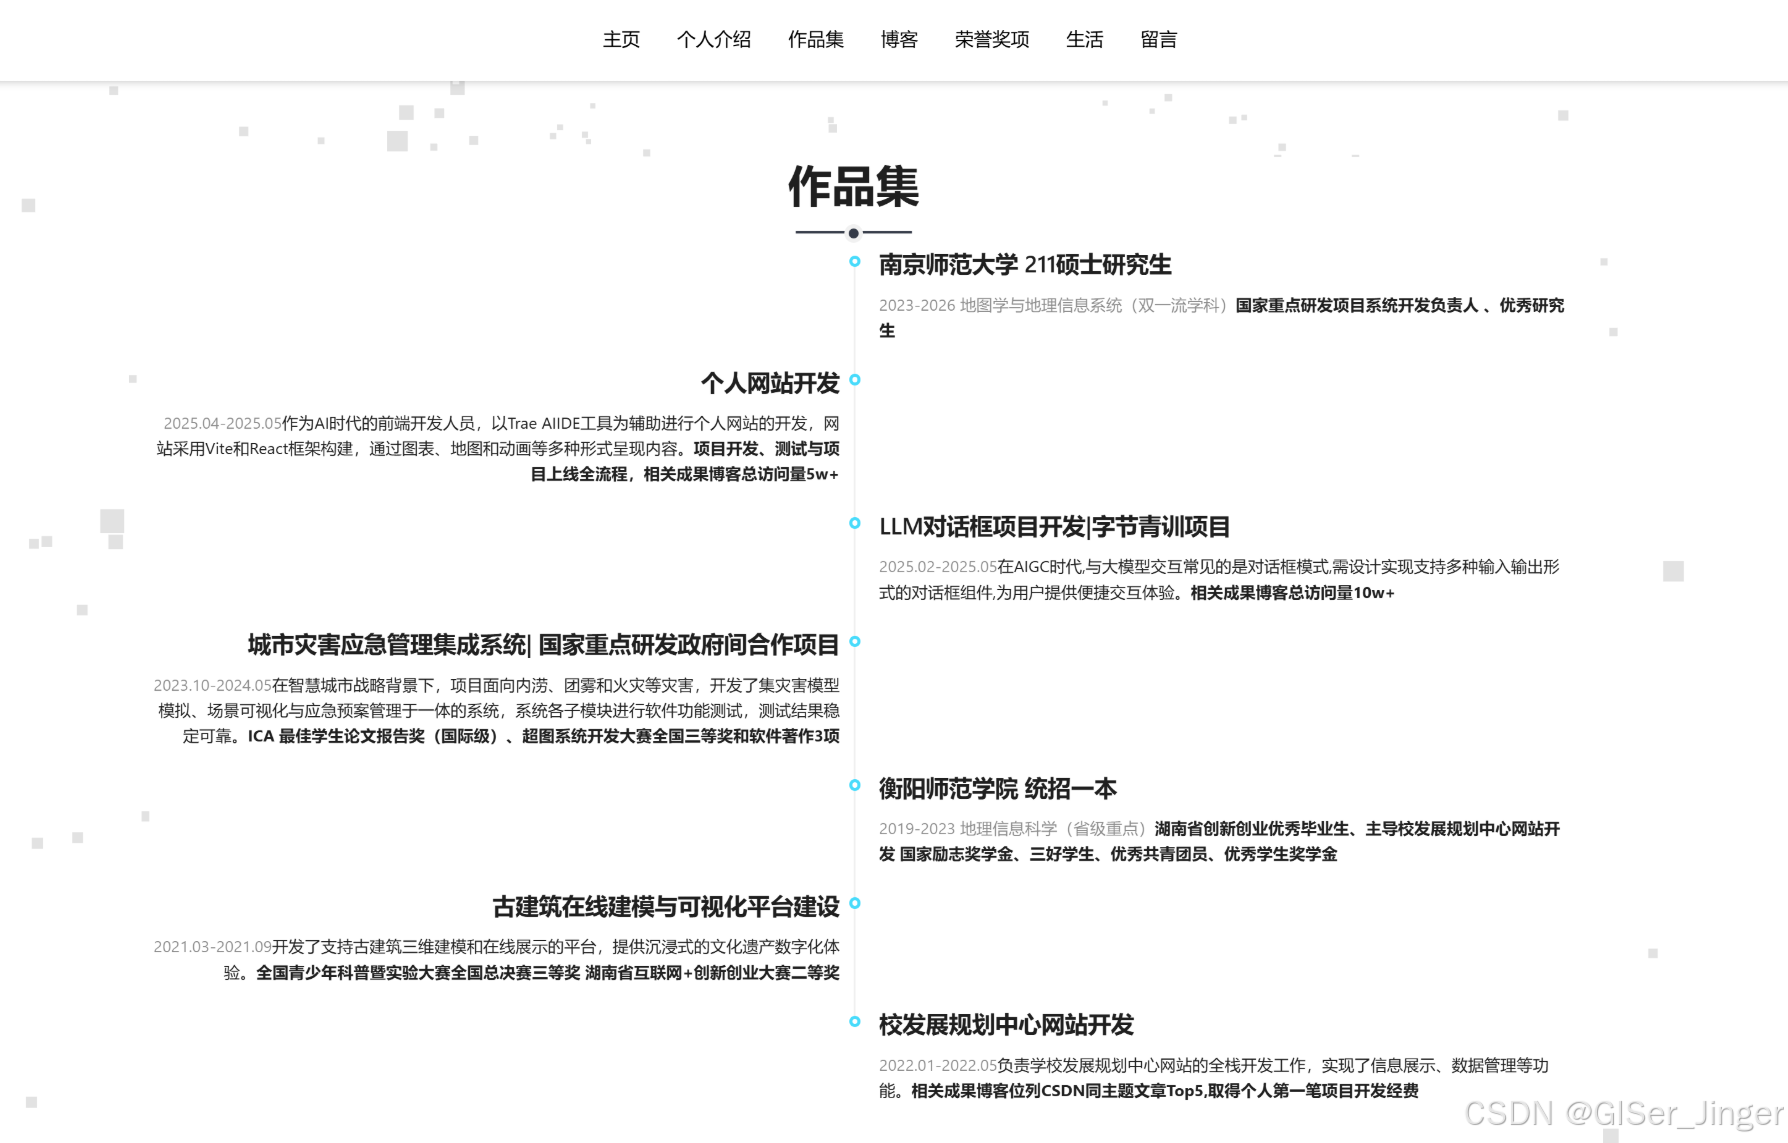This screenshot has width=1788, height=1143.
Task: Click timeline dot beside 古建筑在线建模与可视化平台建设
Action: click(854, 903)
